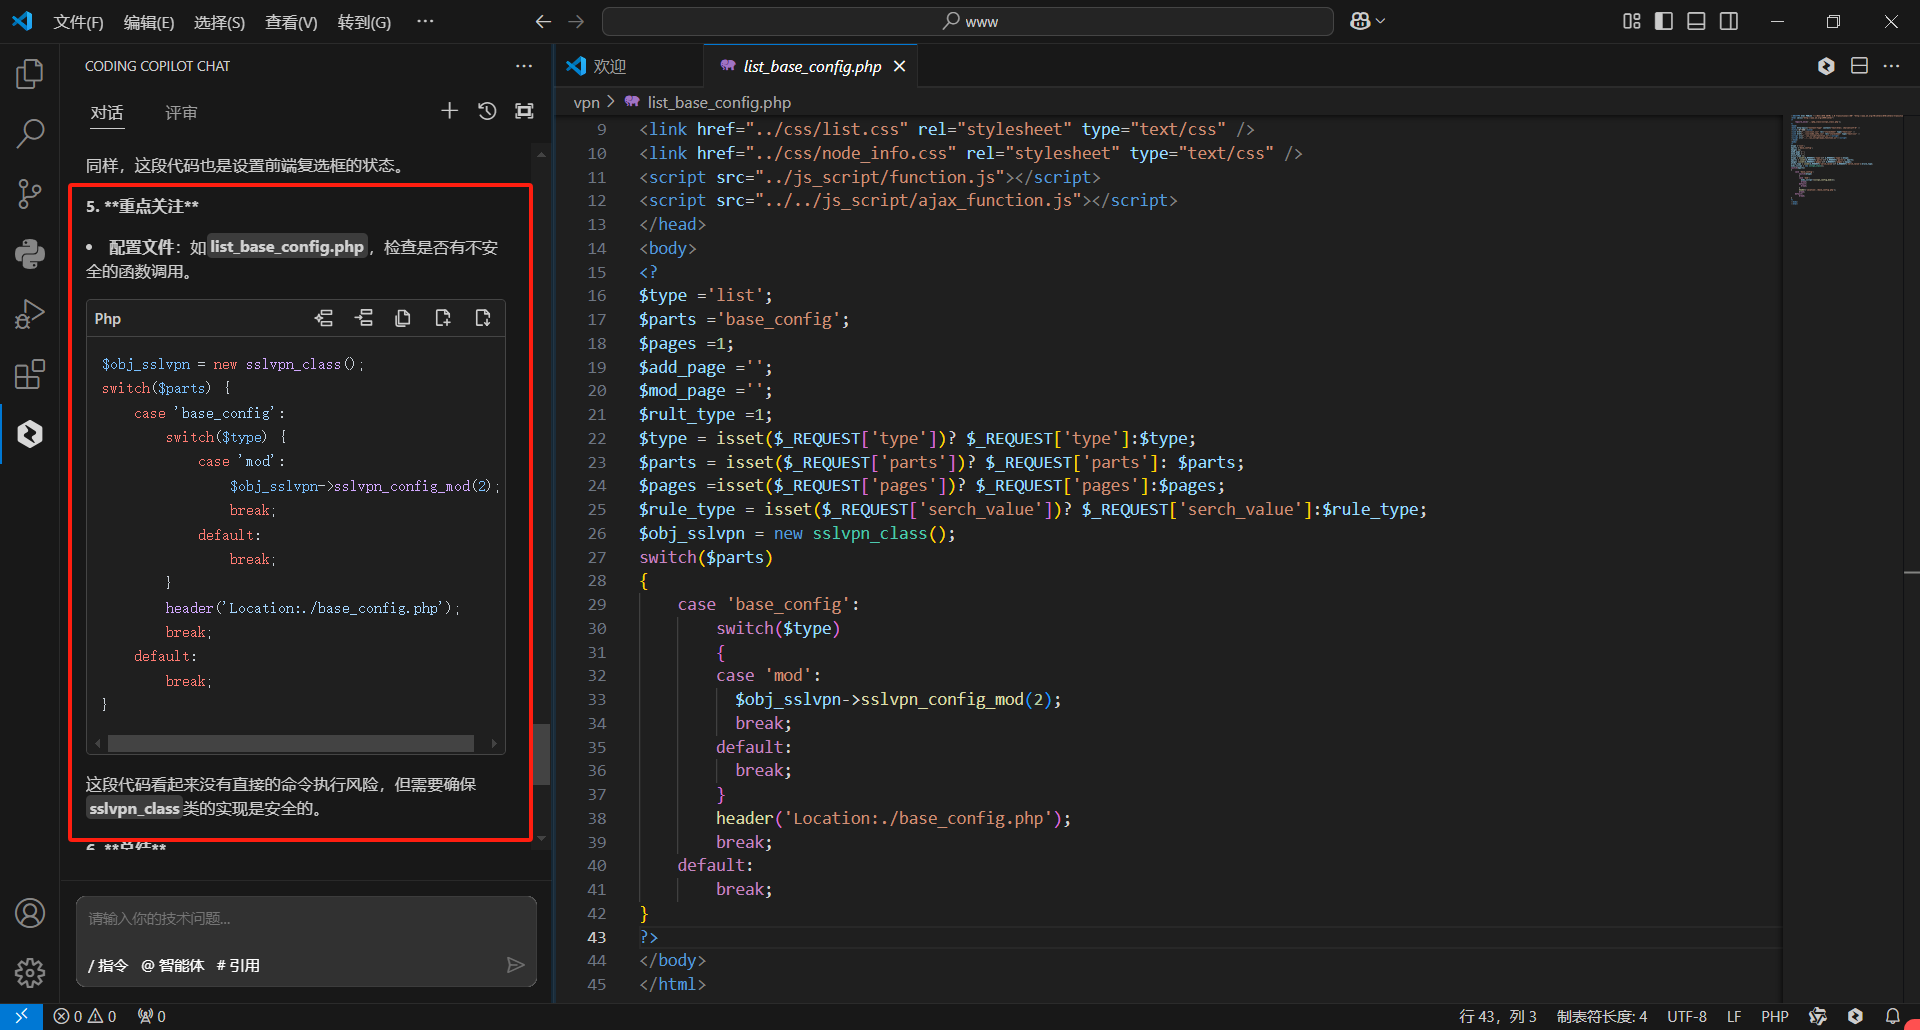
Task: Open the Extensions view
Action: (30, 375)
